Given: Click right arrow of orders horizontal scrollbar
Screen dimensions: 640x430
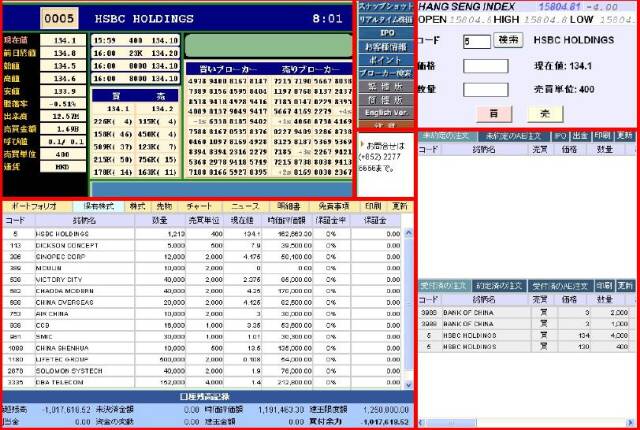Looking at the screenshot, I should 631,422.
